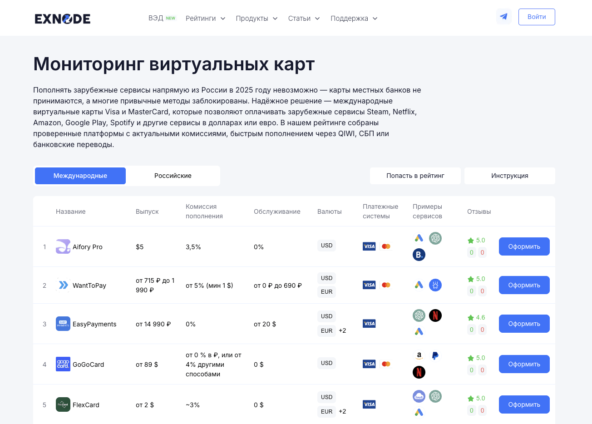Expand +2 more currencies for FlexCard
Screen dimensions: 592x424
coord(342,412)
